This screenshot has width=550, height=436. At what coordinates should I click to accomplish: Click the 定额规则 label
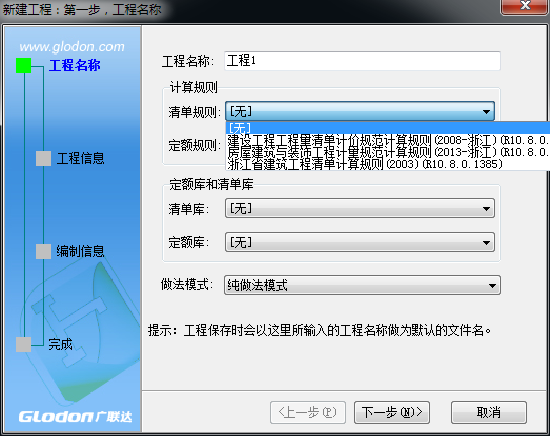tap(194, 145)
